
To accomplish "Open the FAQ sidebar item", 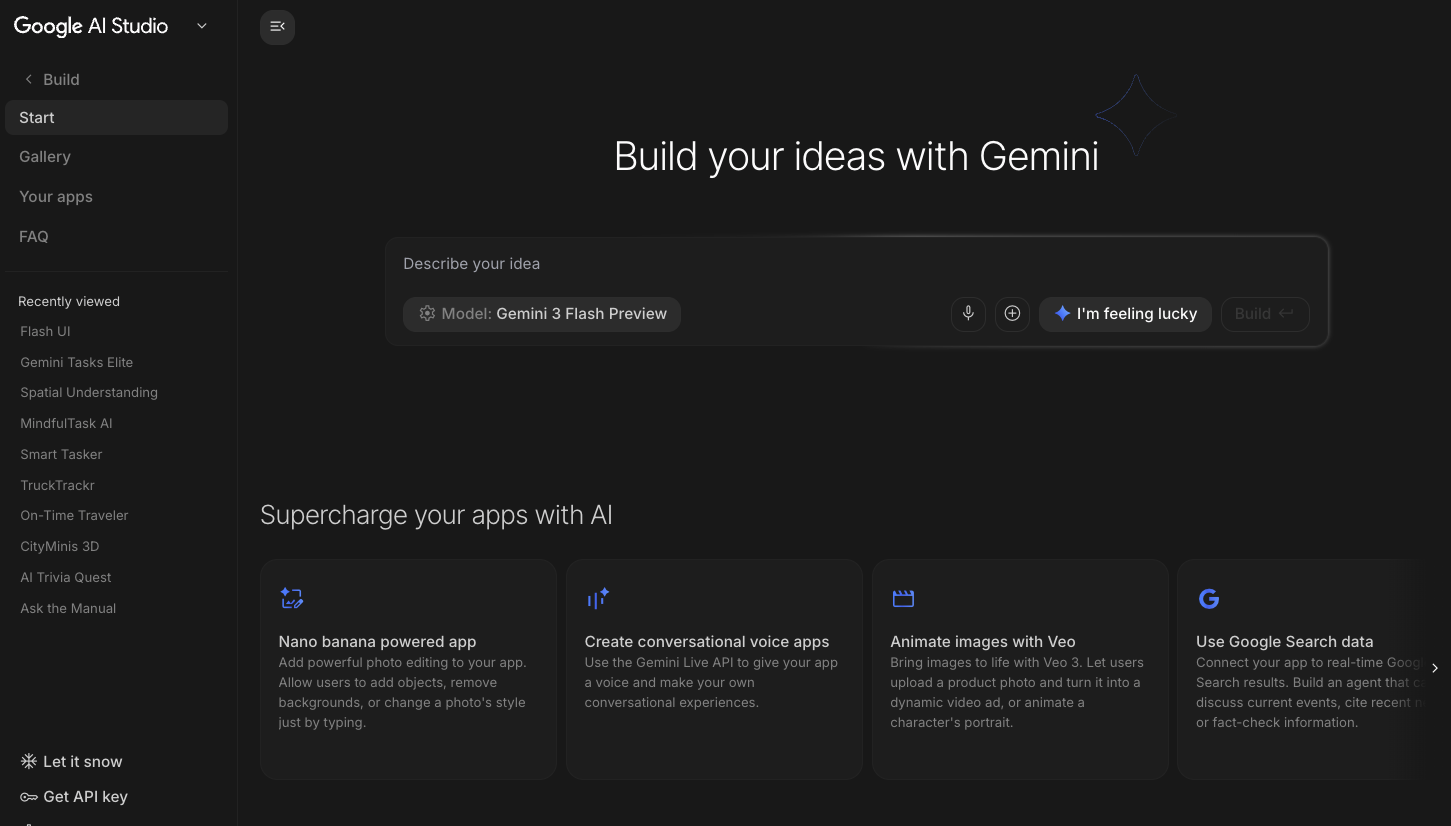I will pyautogui.click(x=34, y=237).
